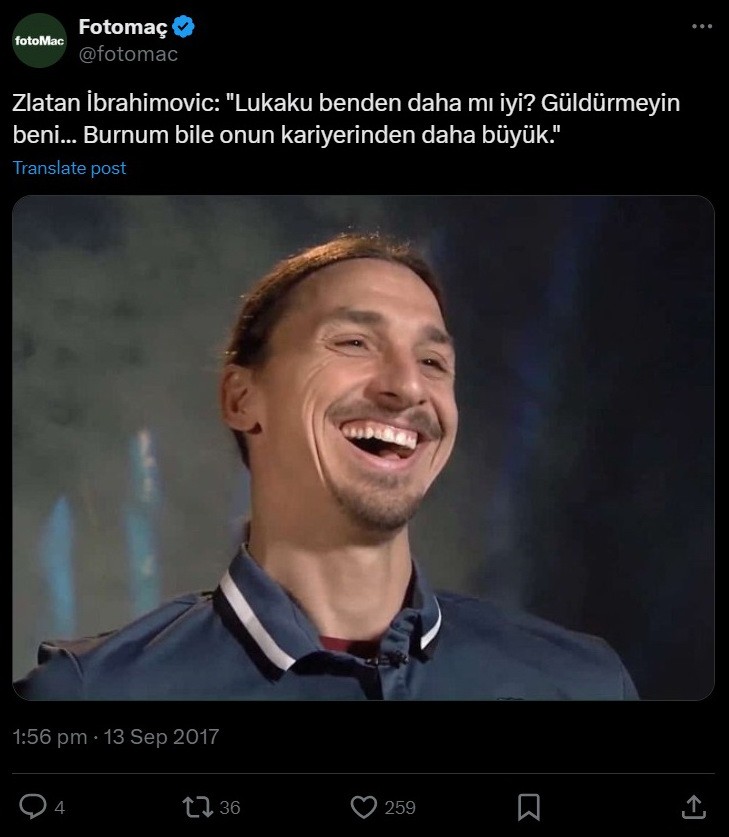Image resolution: width=729 pixels, height=837 pixels.
Task: Click the 13 Sep 2017 date
Action: (x=161, y=737)
